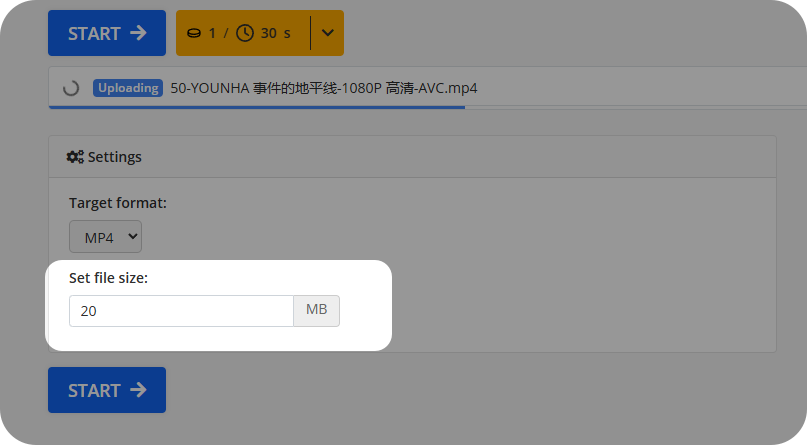Open the MP4 target format dropdown

(x=106, y=237)
